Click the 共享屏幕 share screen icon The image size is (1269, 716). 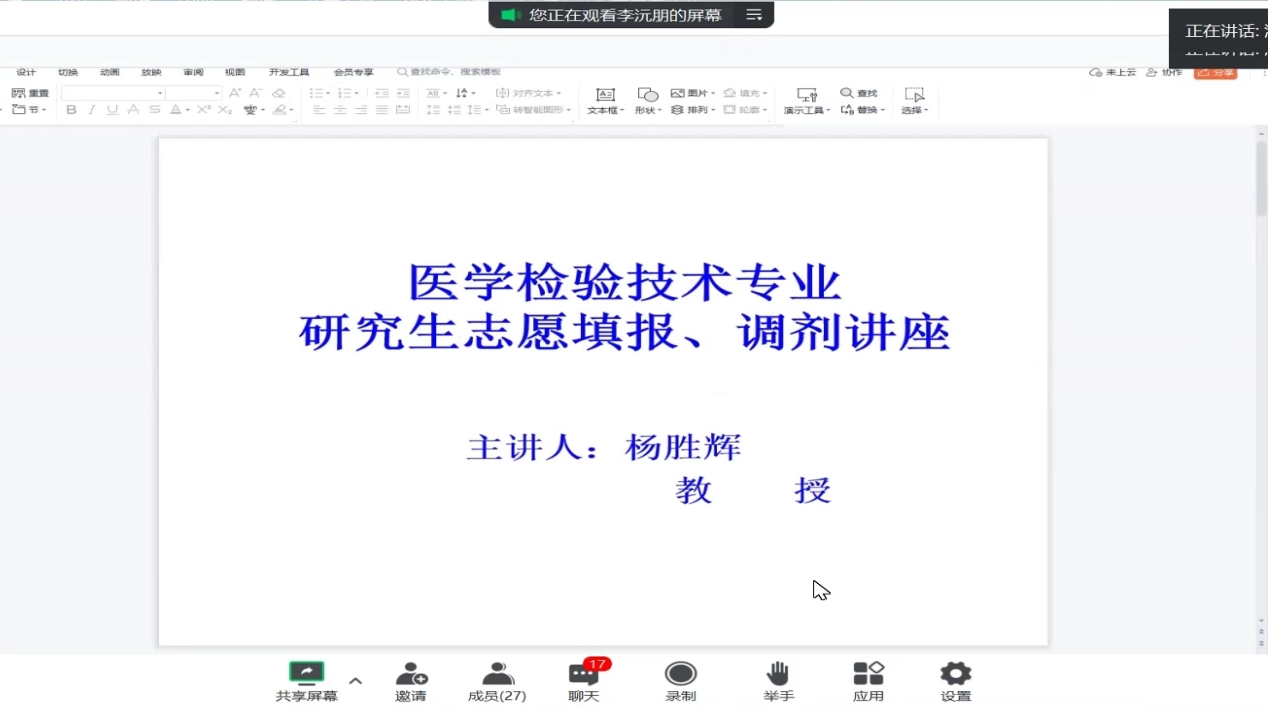click(x=306, y=673)
